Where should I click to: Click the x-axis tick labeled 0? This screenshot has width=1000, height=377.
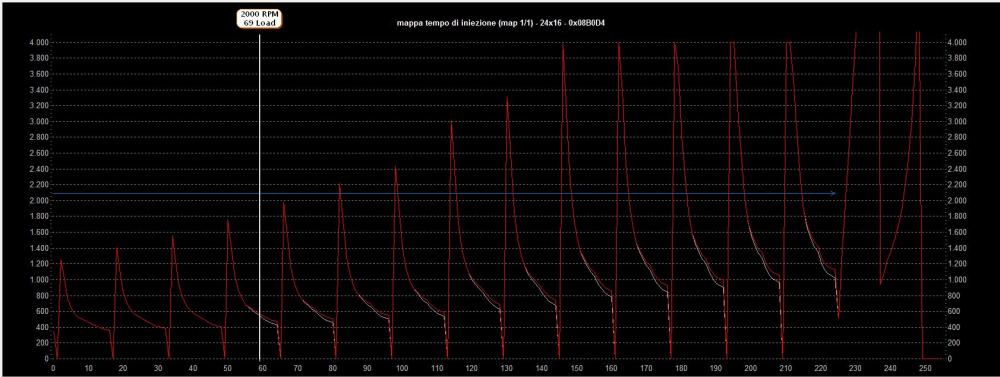pos(53,369)
